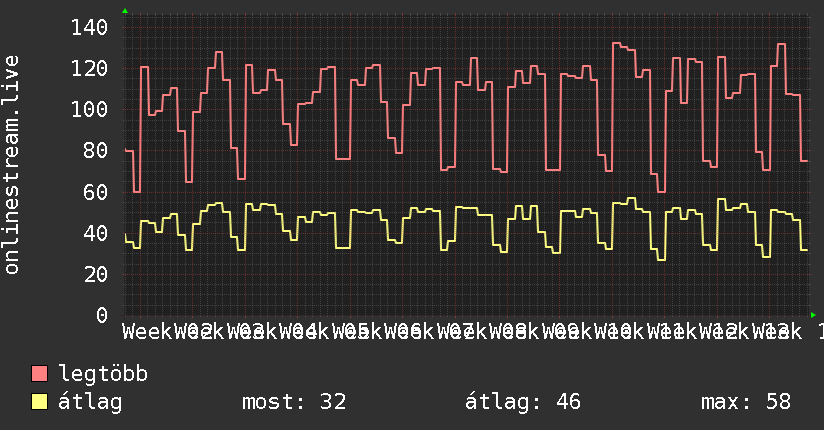Click the 'átlag: 46' statistic
Viewport: 824px width, 430px height.
pos(523,402)
